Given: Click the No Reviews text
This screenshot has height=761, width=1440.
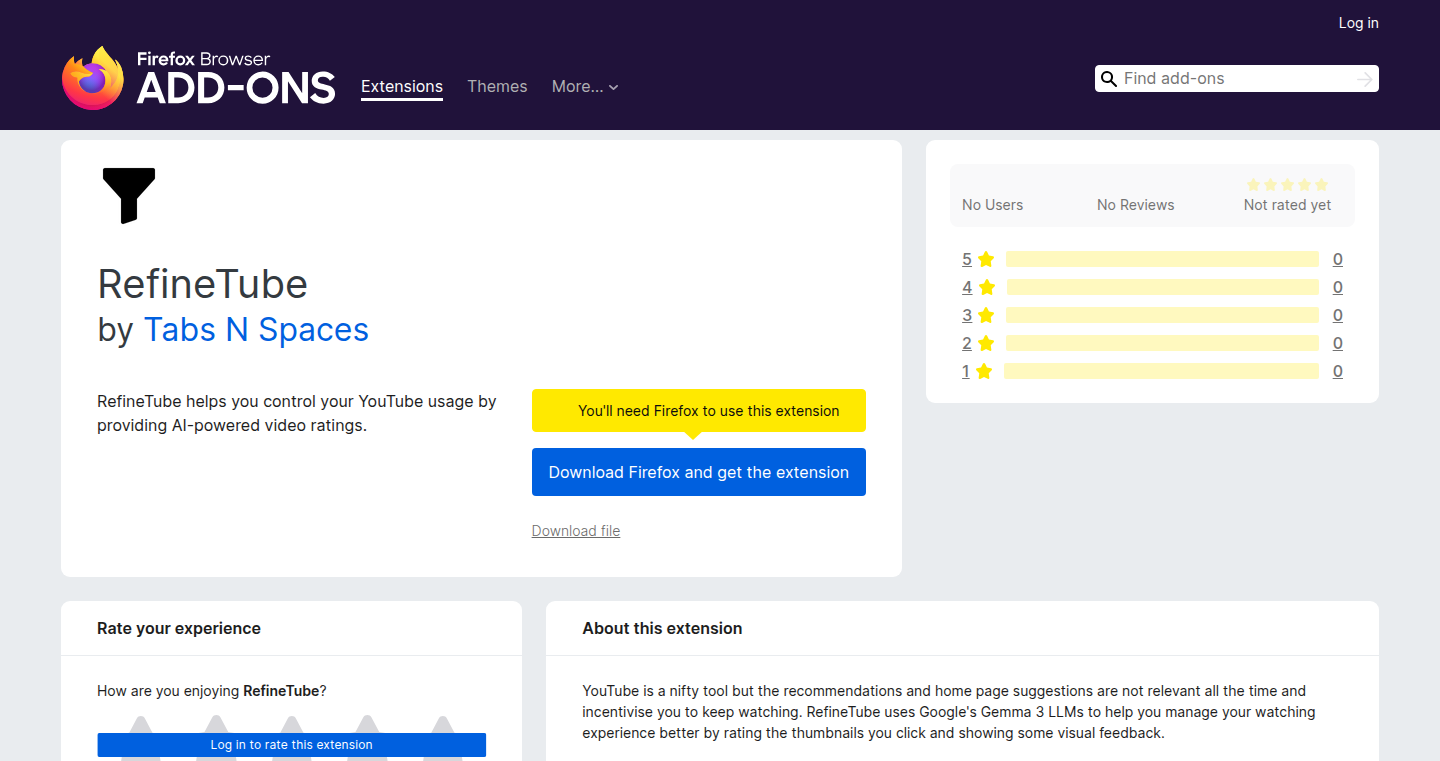Looking at the screenshot, I should coord(1136,205).
